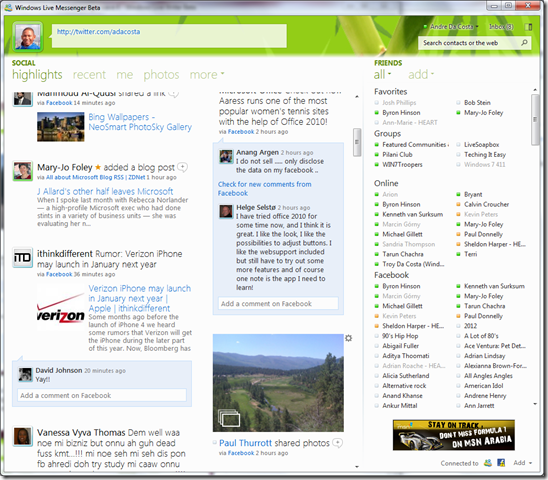Click the Messenger icon next to Connected to
This screenshot has height=480, width=548.
(x=488, y=463)
